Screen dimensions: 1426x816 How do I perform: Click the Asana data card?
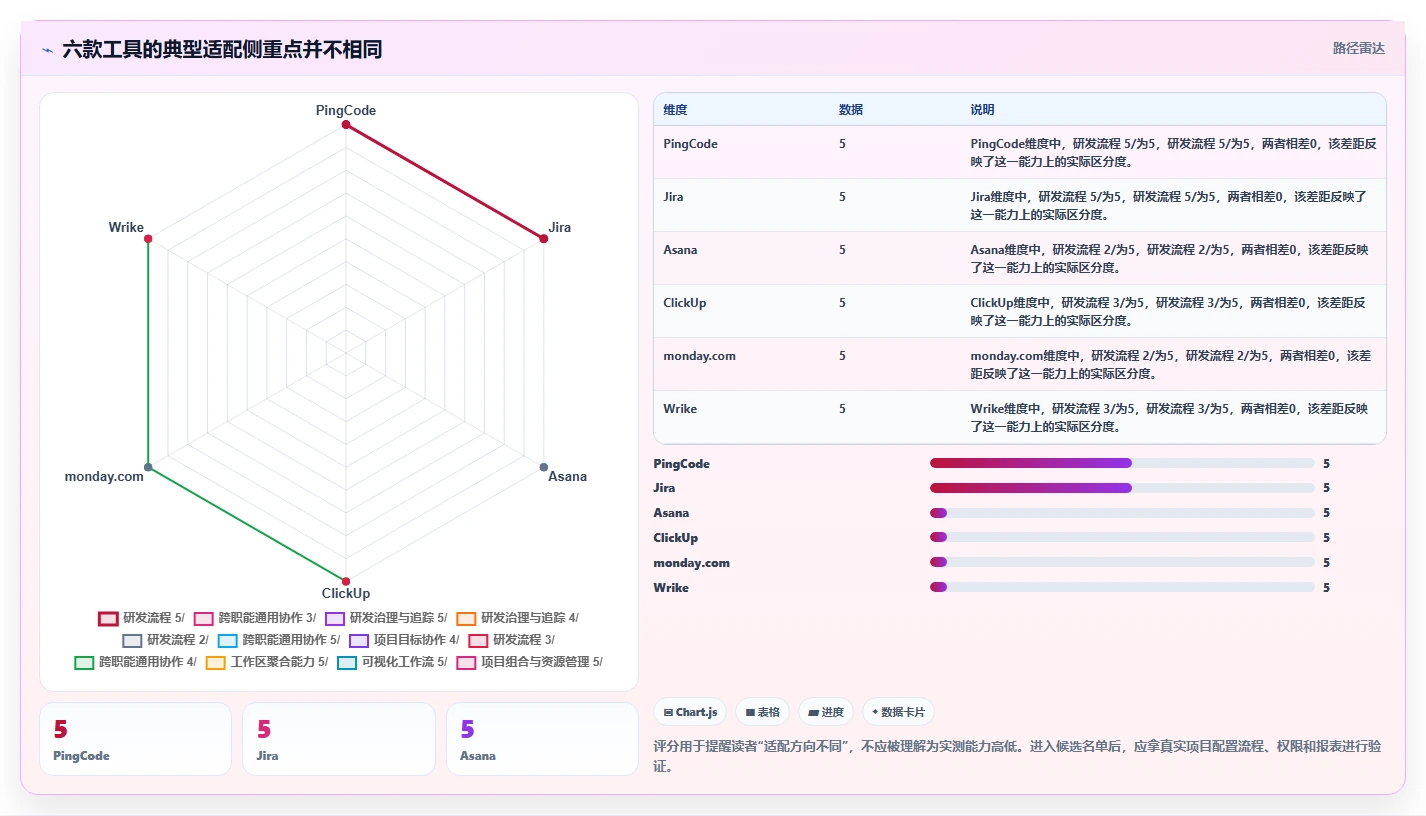[542, 739]
